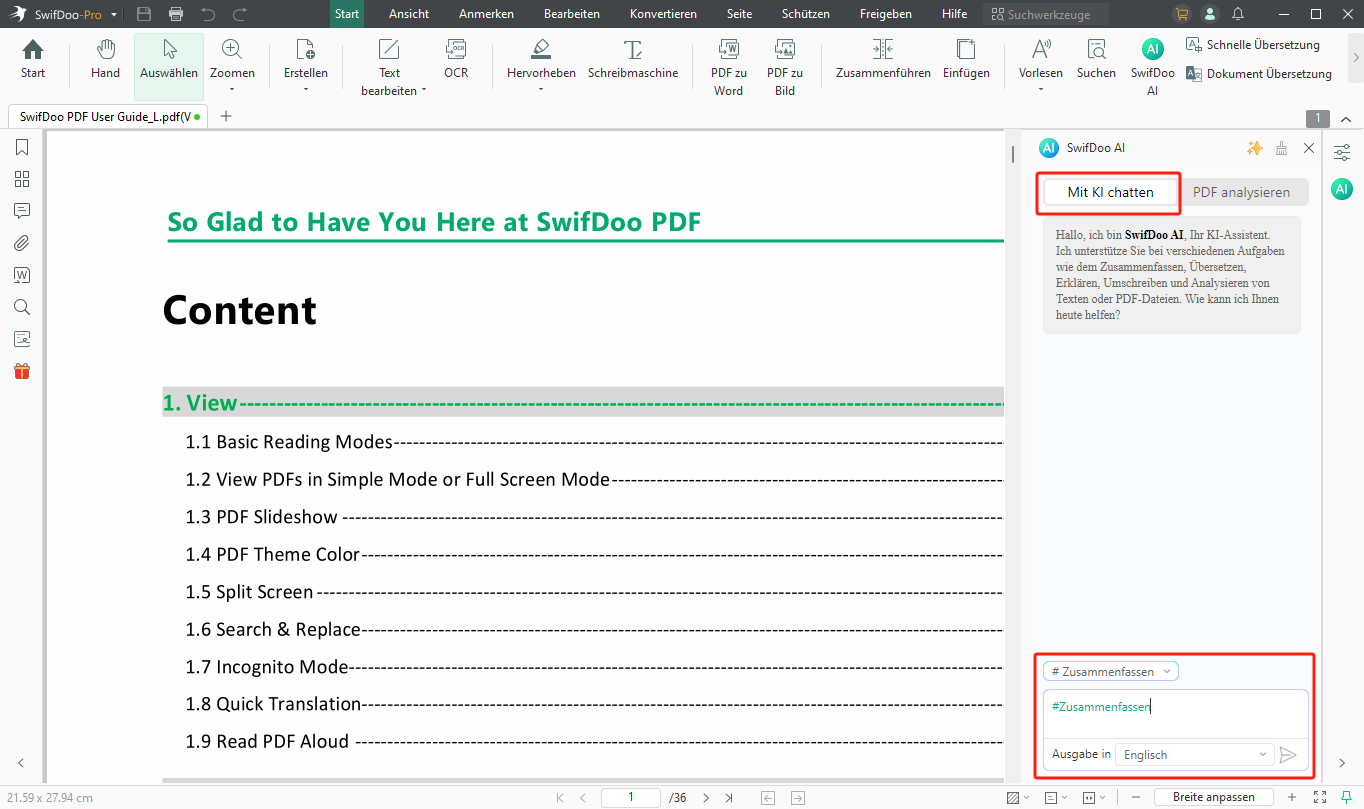Viewport: 1364px width, 809px height.
Task: Click the print icon in title bar
Action: coord(176,14)
